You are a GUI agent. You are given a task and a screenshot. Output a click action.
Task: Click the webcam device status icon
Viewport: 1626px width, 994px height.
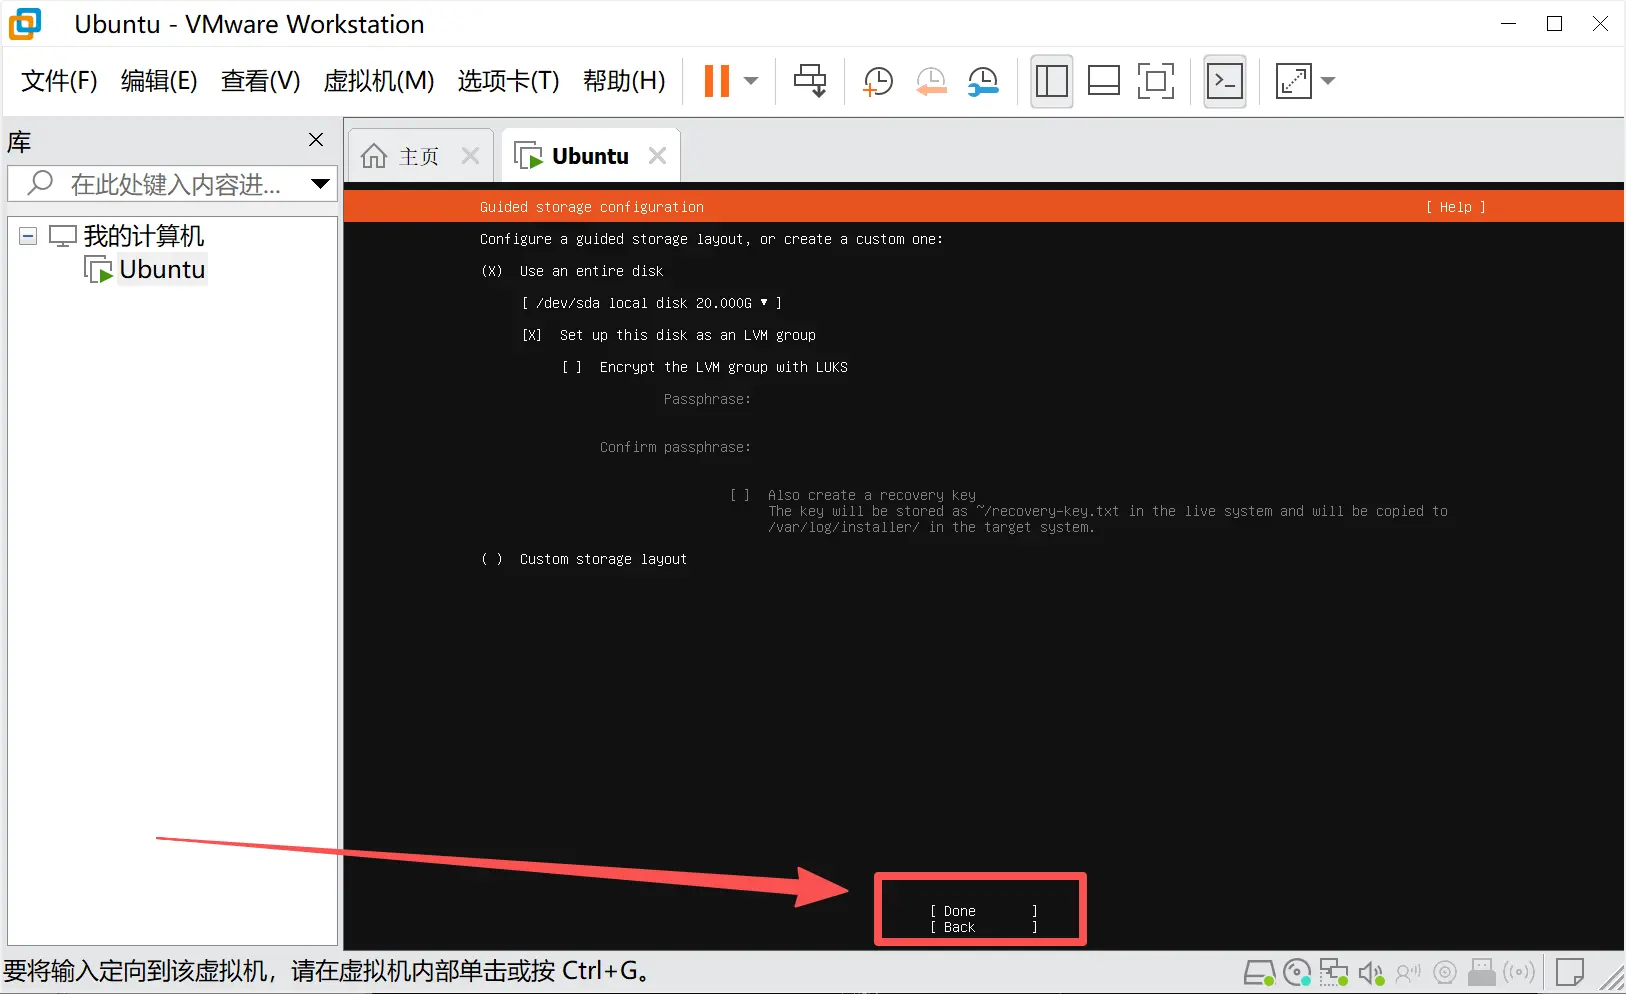tap(1445, 972)
